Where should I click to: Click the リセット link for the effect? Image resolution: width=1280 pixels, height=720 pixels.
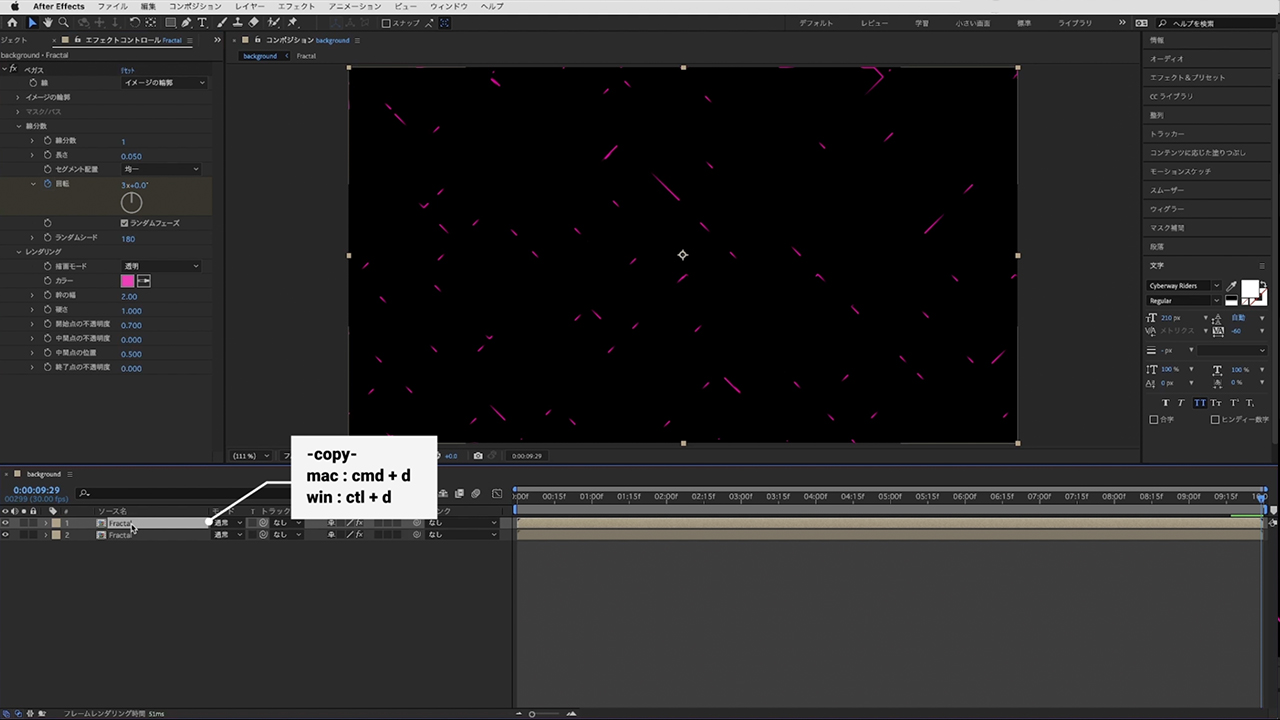(x=128, y=70)
